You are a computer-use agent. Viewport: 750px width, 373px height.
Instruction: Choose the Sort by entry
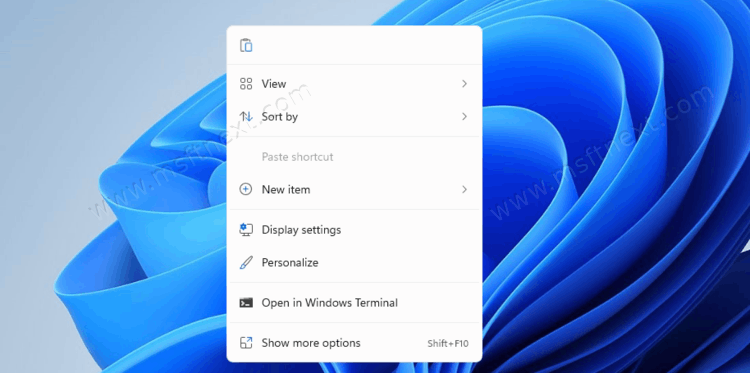[x=354, y=117]
